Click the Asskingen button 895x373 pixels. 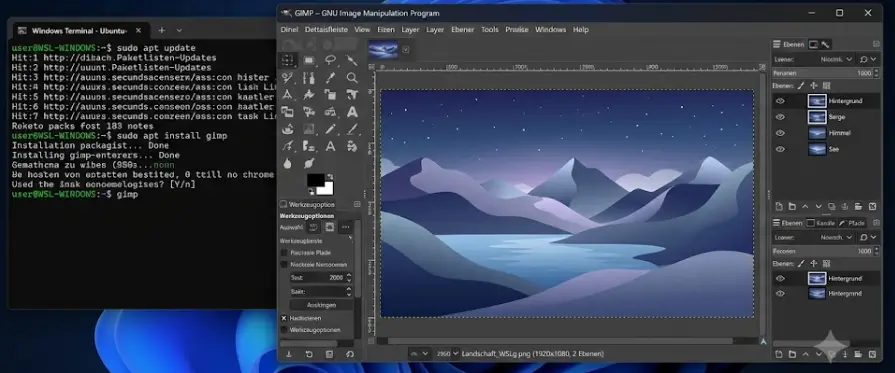321,305
